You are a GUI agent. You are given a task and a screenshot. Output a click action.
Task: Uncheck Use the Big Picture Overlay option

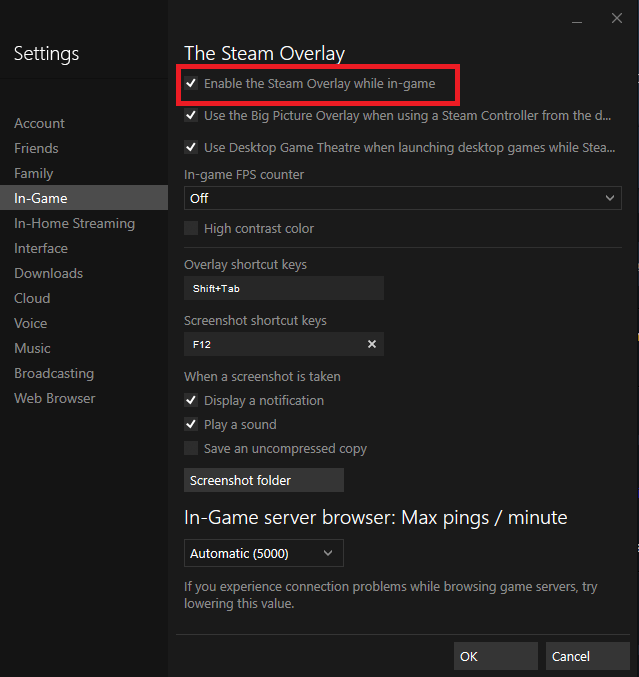coord(192,116)
